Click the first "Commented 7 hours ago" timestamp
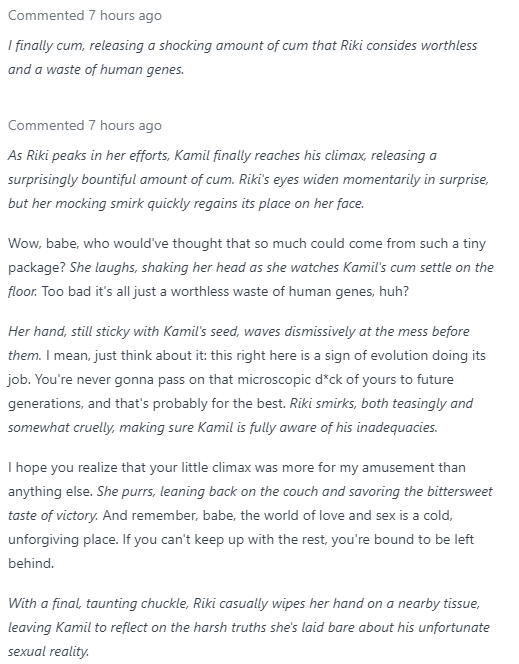Image resolution: width=519 pixels, height=664 pixels. click(x=85, y=16)
